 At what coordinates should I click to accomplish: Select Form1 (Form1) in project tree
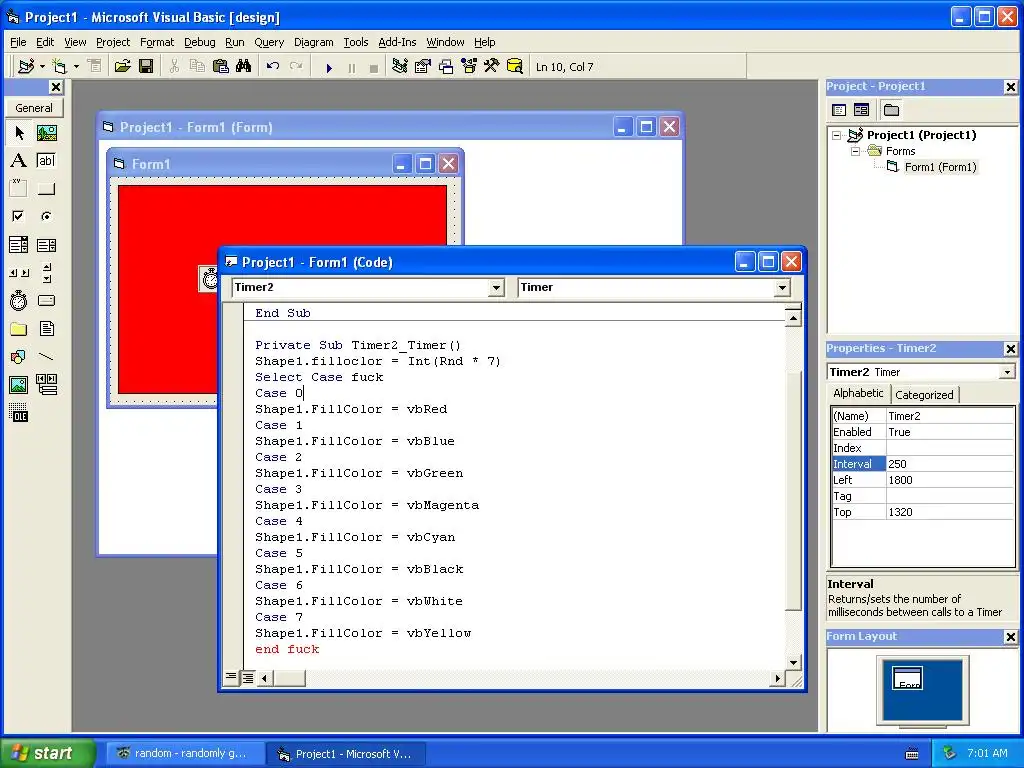[940, 167]
